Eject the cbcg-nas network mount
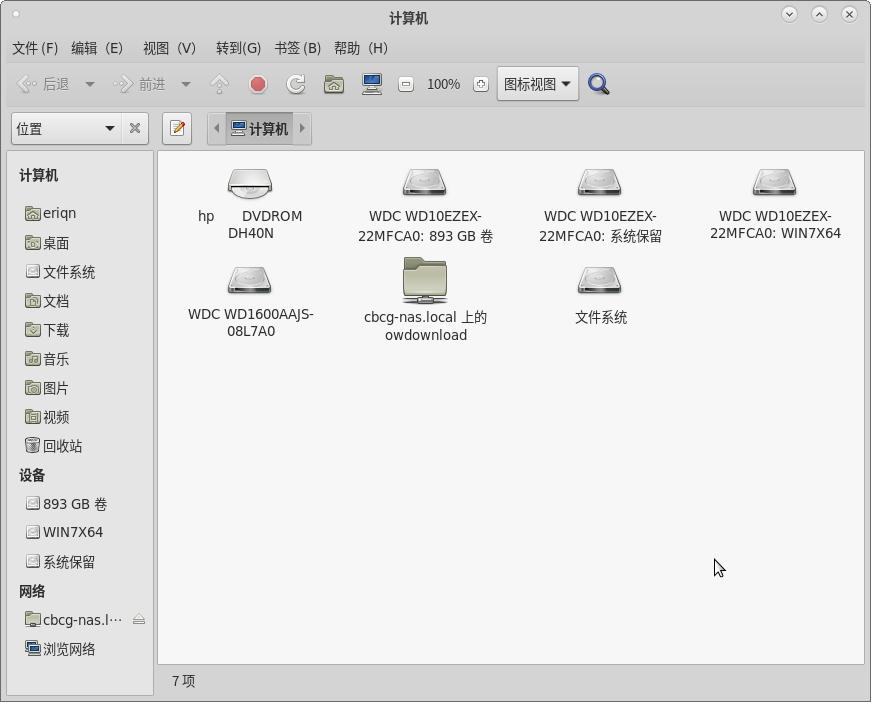Screen dimensions: 871x702 [140, 620]
